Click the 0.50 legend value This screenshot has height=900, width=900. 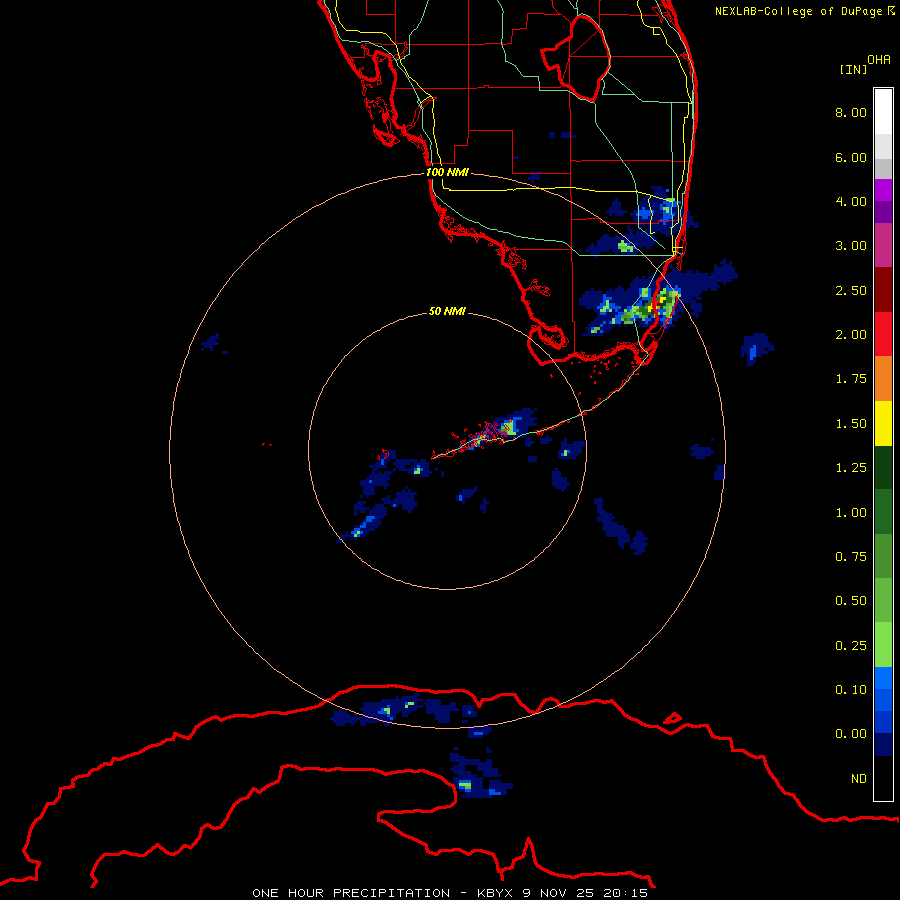pos(851,601)
